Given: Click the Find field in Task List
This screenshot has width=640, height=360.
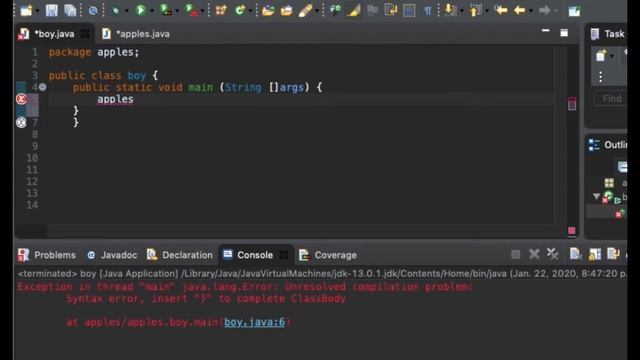Looking at the screenshot, I should pos(610,98).
